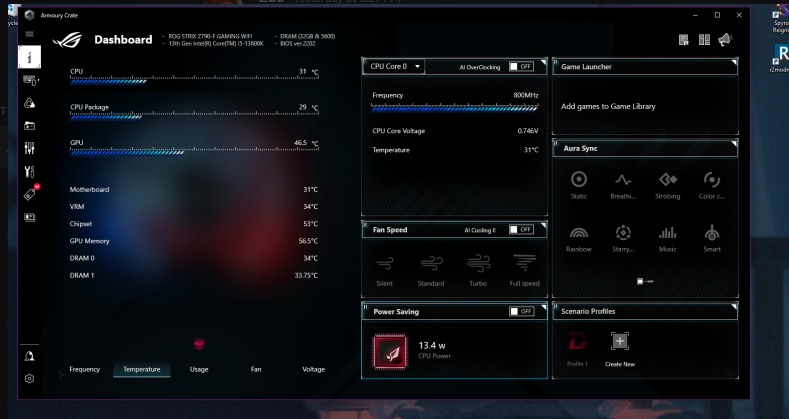Expand the Power Saving panel corner arrow

coord(543,307)
